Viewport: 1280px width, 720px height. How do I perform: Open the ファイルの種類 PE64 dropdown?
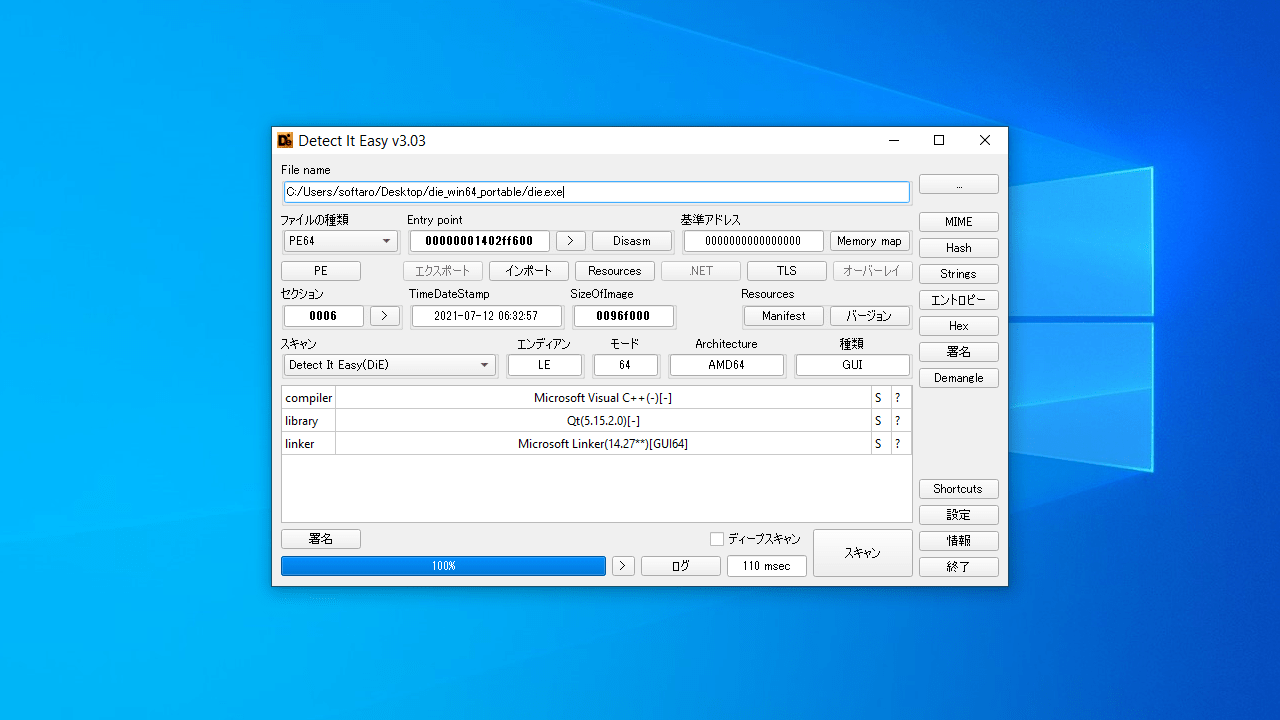[340, 241]
